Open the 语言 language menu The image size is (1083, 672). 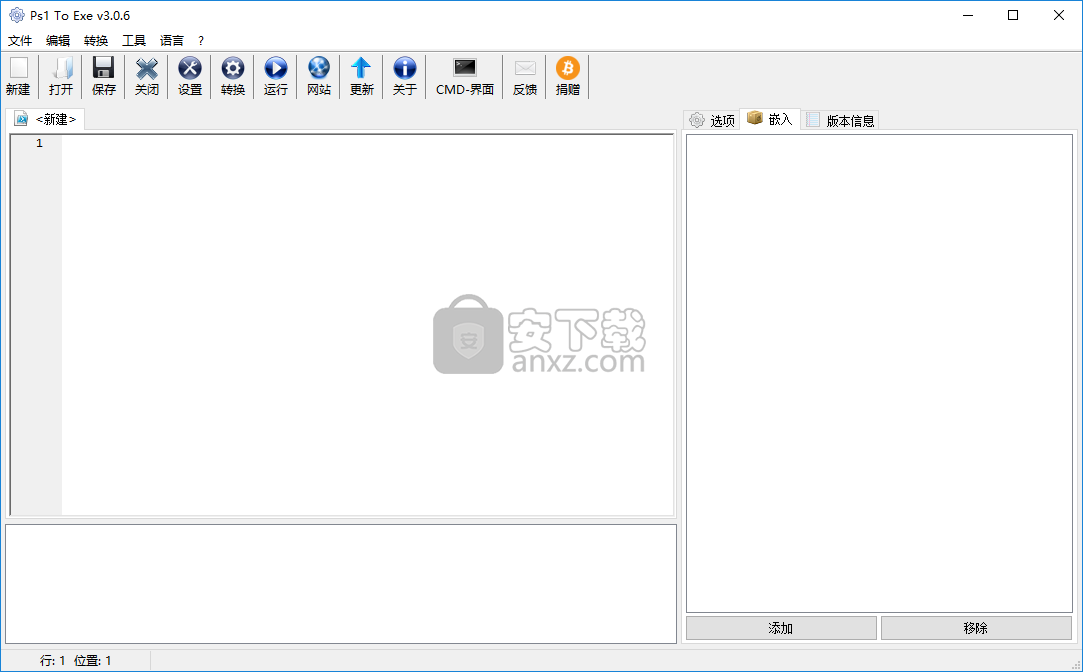coord(172,41)
